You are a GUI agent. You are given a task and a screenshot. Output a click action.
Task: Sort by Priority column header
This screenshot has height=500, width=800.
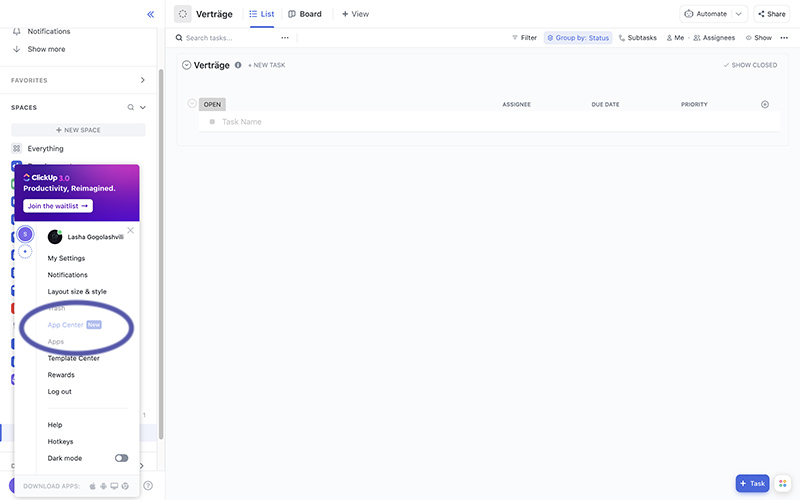point(694,105)
